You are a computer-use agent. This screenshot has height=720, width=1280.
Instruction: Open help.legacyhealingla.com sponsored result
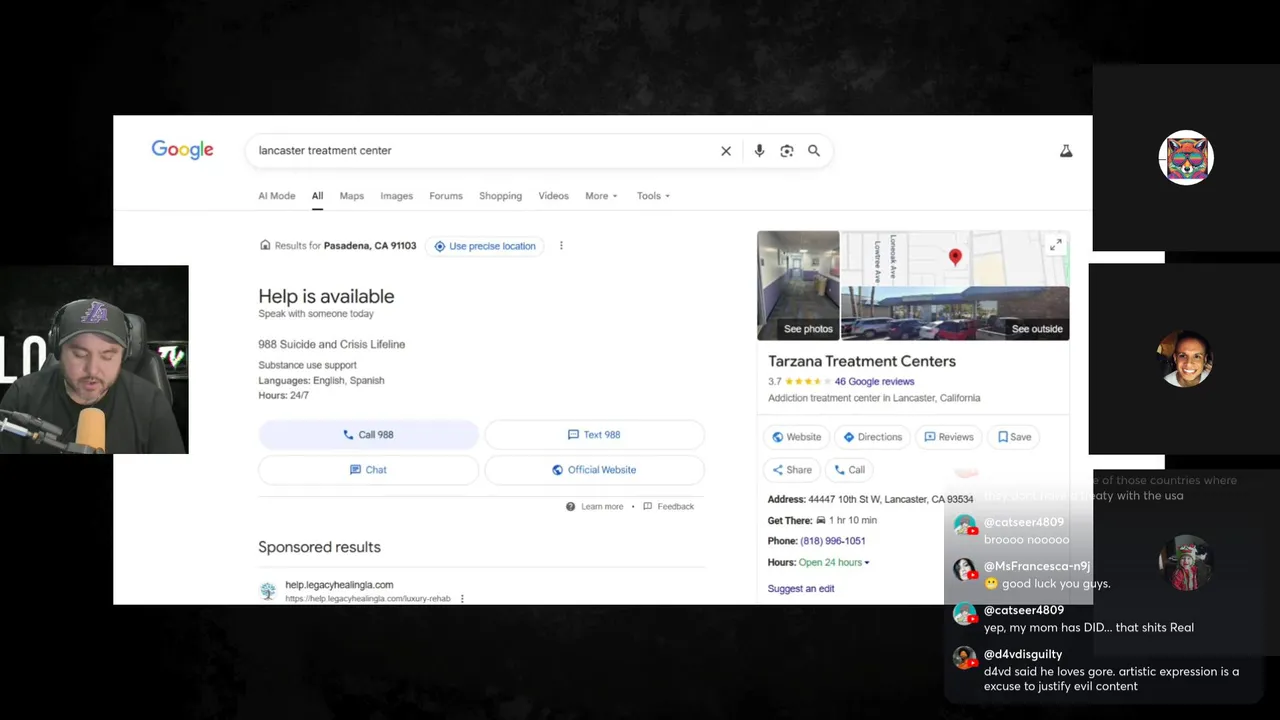[339, 585]
